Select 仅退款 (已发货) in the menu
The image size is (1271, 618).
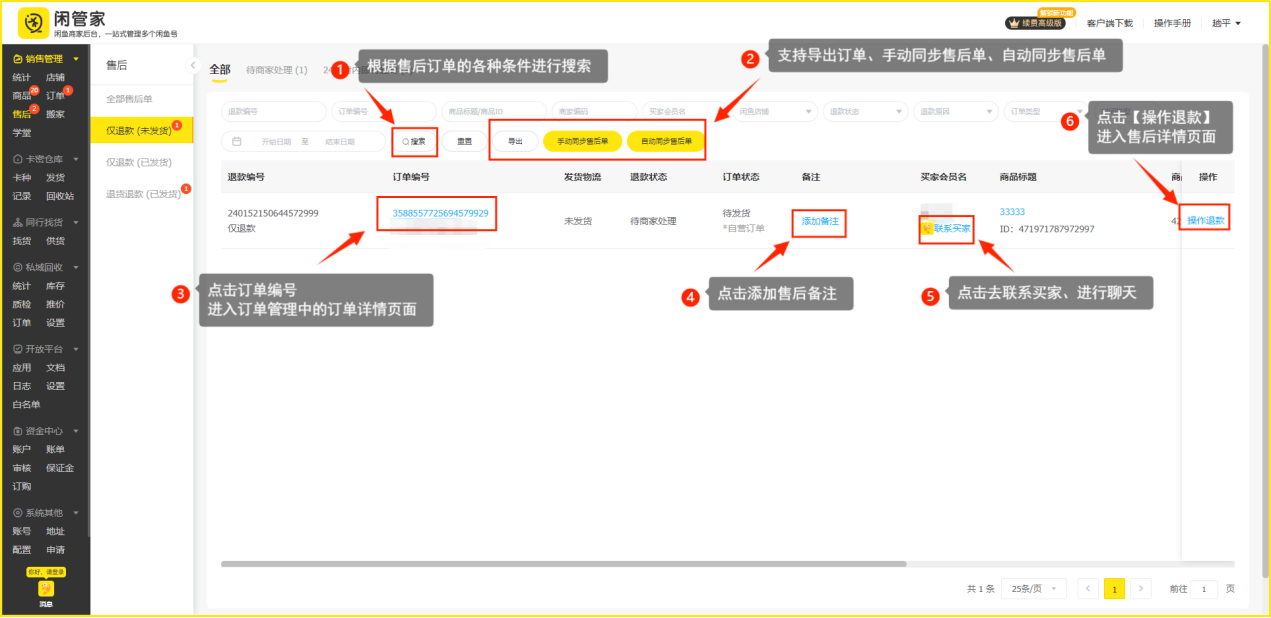tap(138, 161)
